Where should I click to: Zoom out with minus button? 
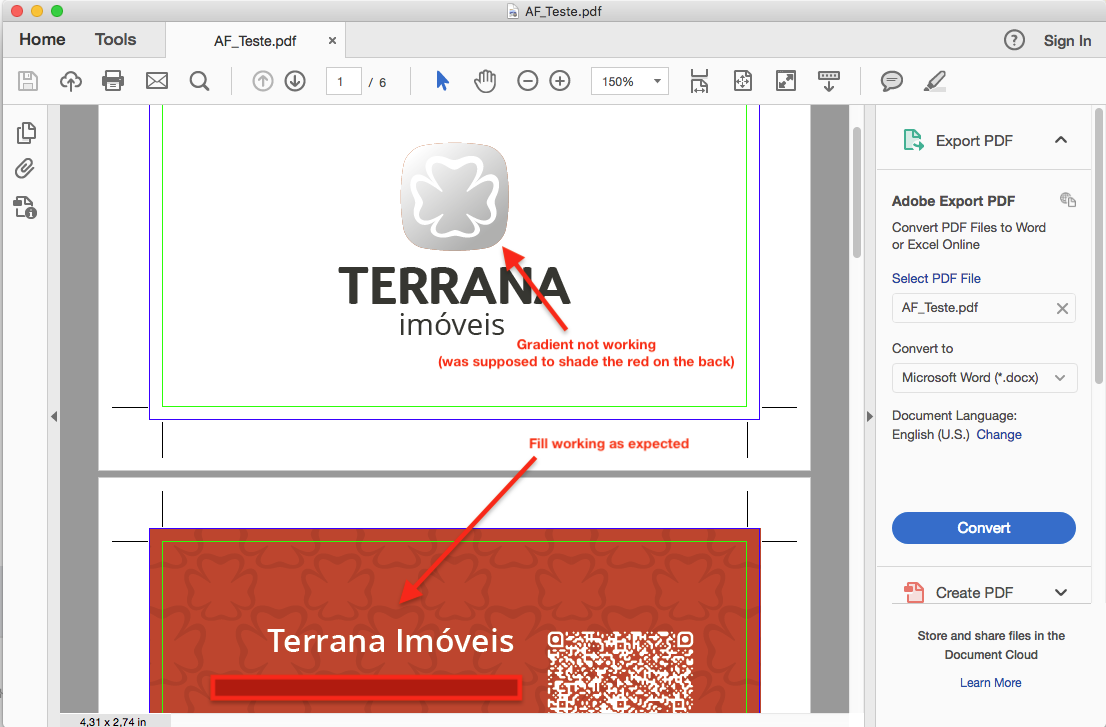(x=528, y=81)
